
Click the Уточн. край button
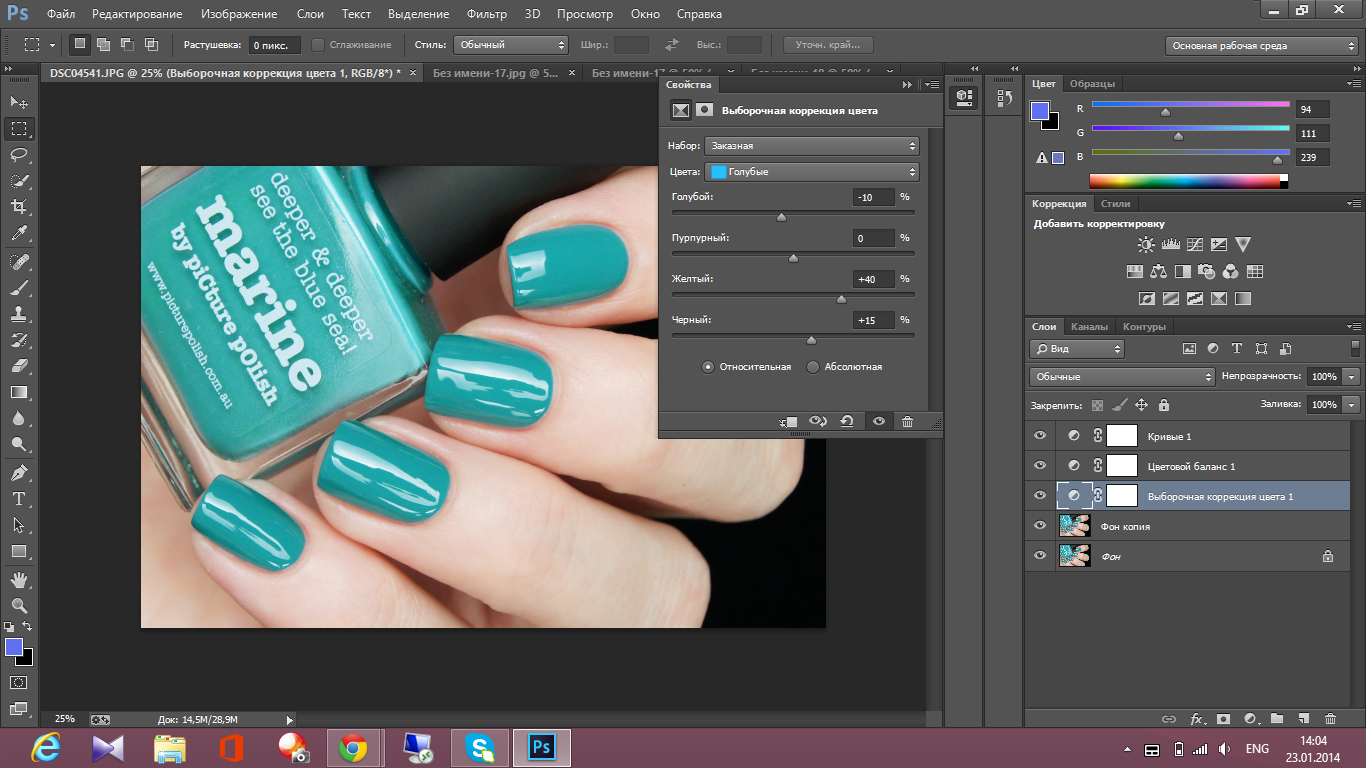pyautogui.click(x=828, y=45)
